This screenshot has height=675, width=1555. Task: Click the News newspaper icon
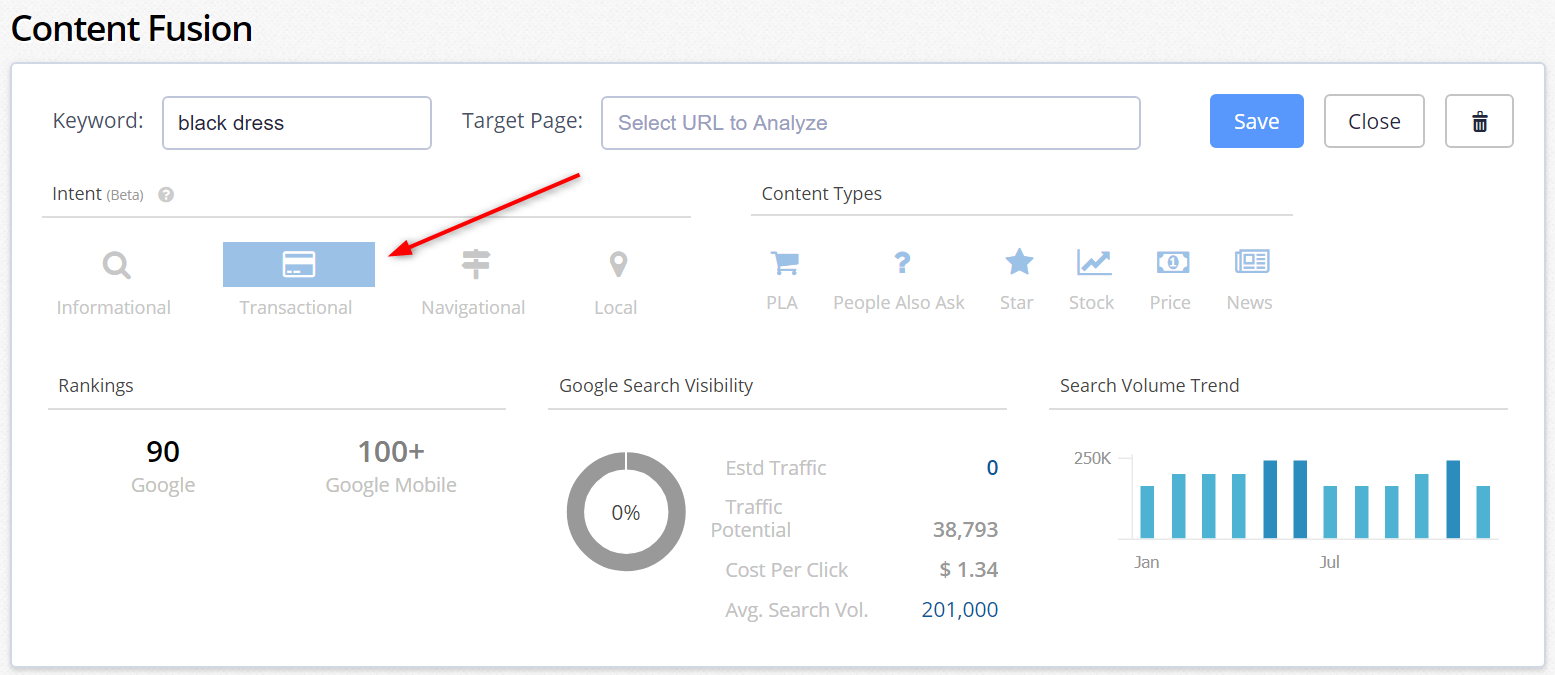tap(1252, 263)
